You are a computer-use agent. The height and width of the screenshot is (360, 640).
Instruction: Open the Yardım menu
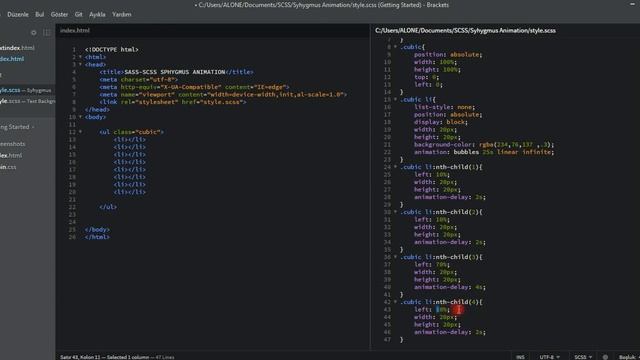tap(122, 14)
